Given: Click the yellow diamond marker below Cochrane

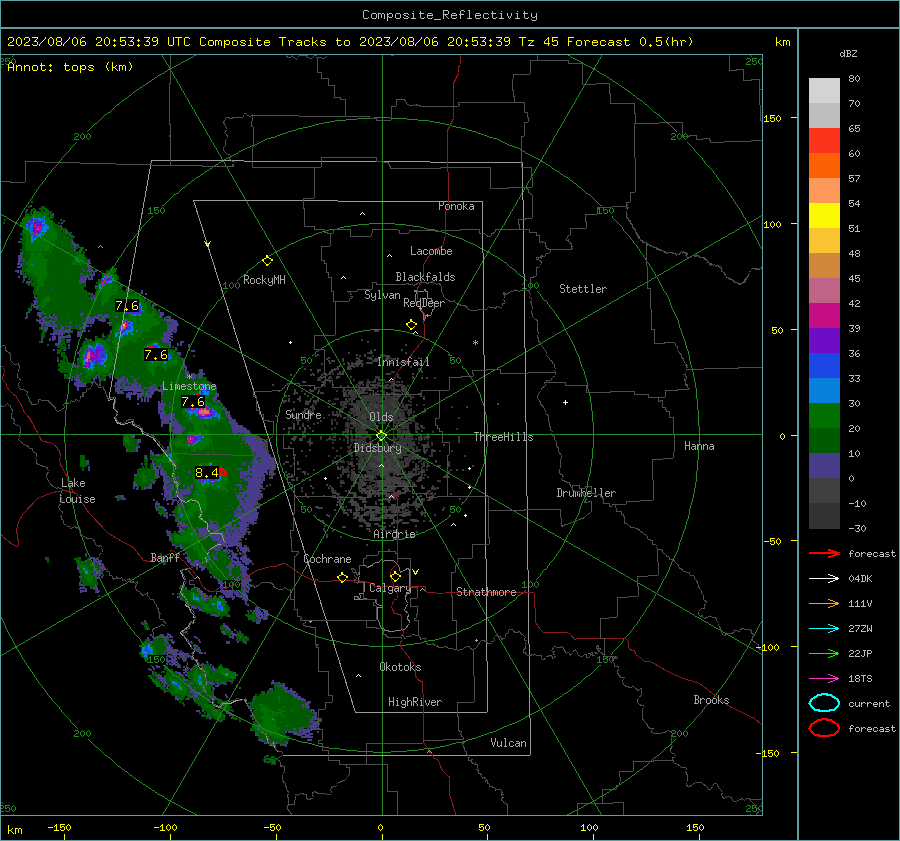Looking at the screenshot, I should 342,578.
